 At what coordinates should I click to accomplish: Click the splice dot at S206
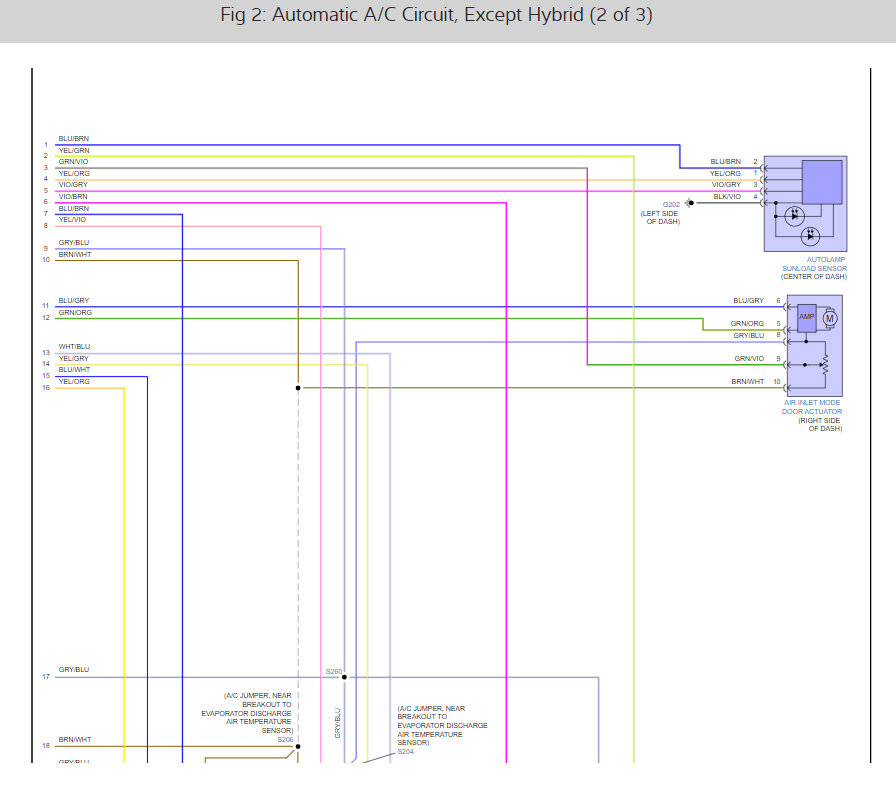(x=298, y=747)
